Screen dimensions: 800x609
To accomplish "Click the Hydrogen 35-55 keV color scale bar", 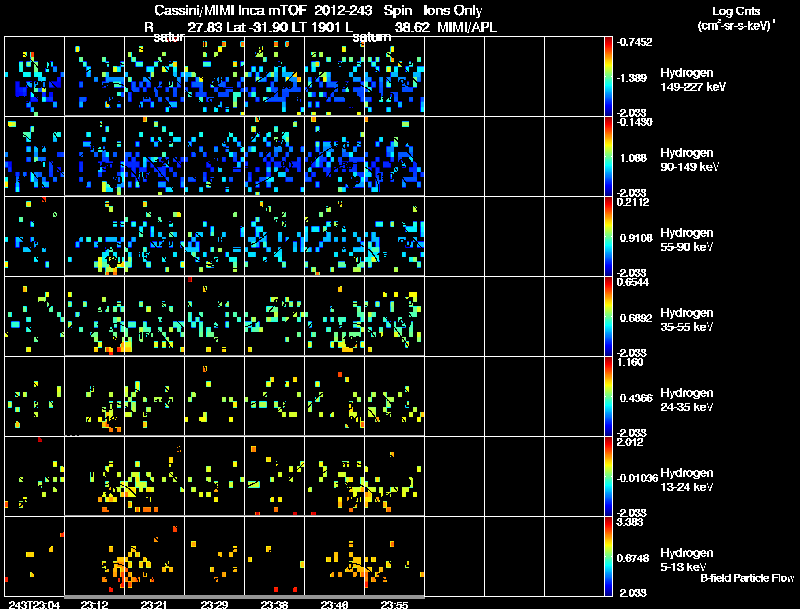I will tap(608, 317).
